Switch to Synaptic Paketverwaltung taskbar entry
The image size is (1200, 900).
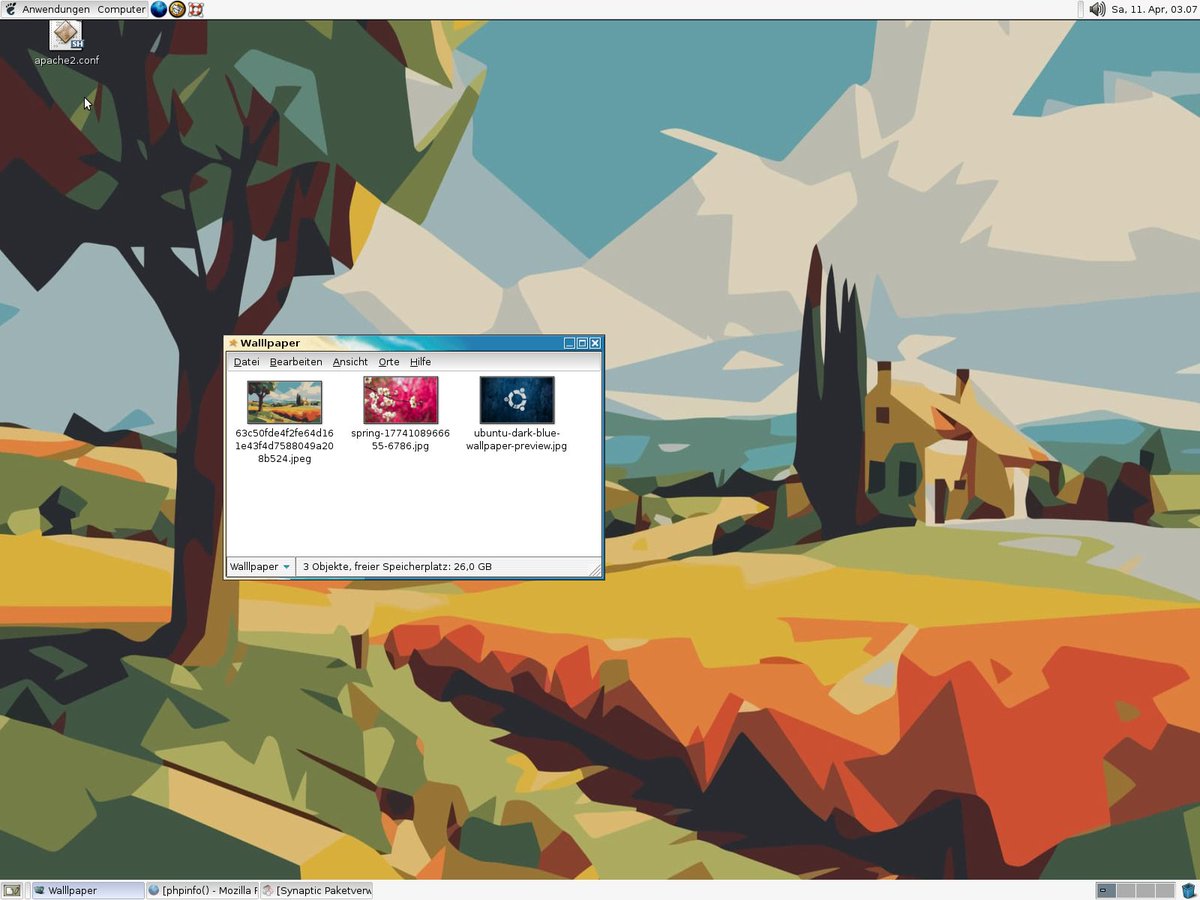tap(316, 890)
